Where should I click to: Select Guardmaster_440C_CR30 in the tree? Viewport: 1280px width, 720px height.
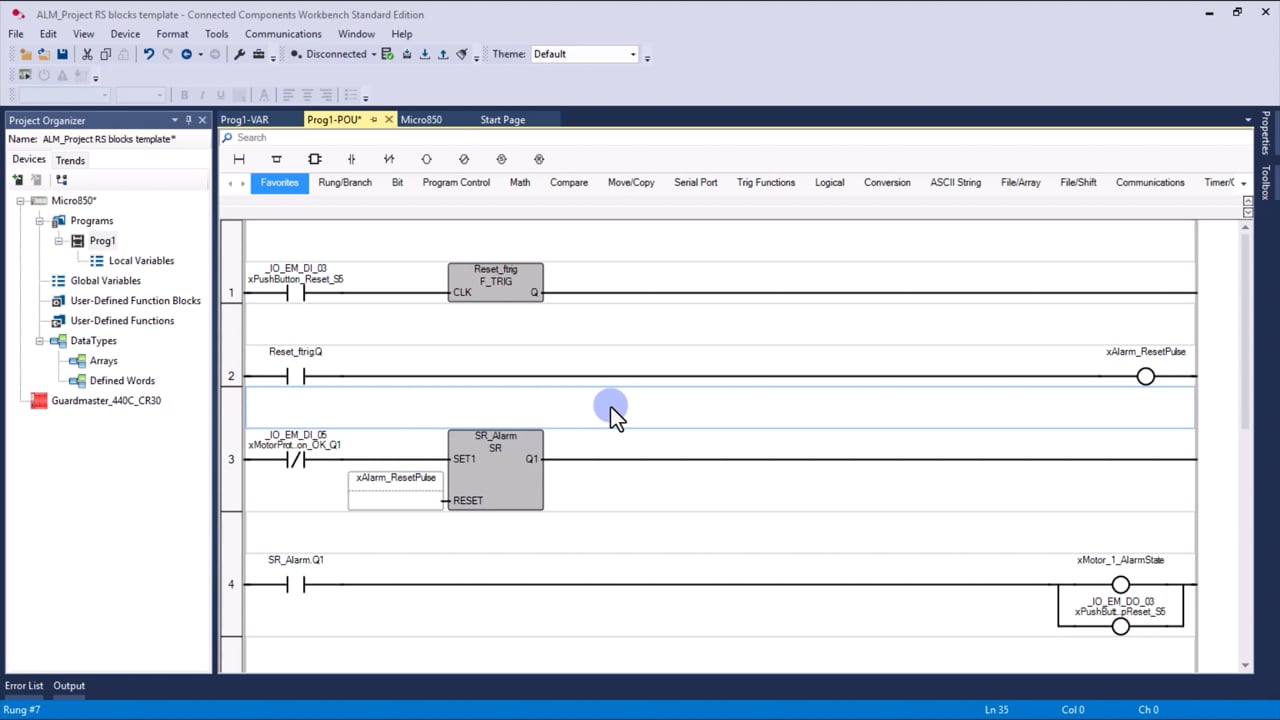pos(106,401)
